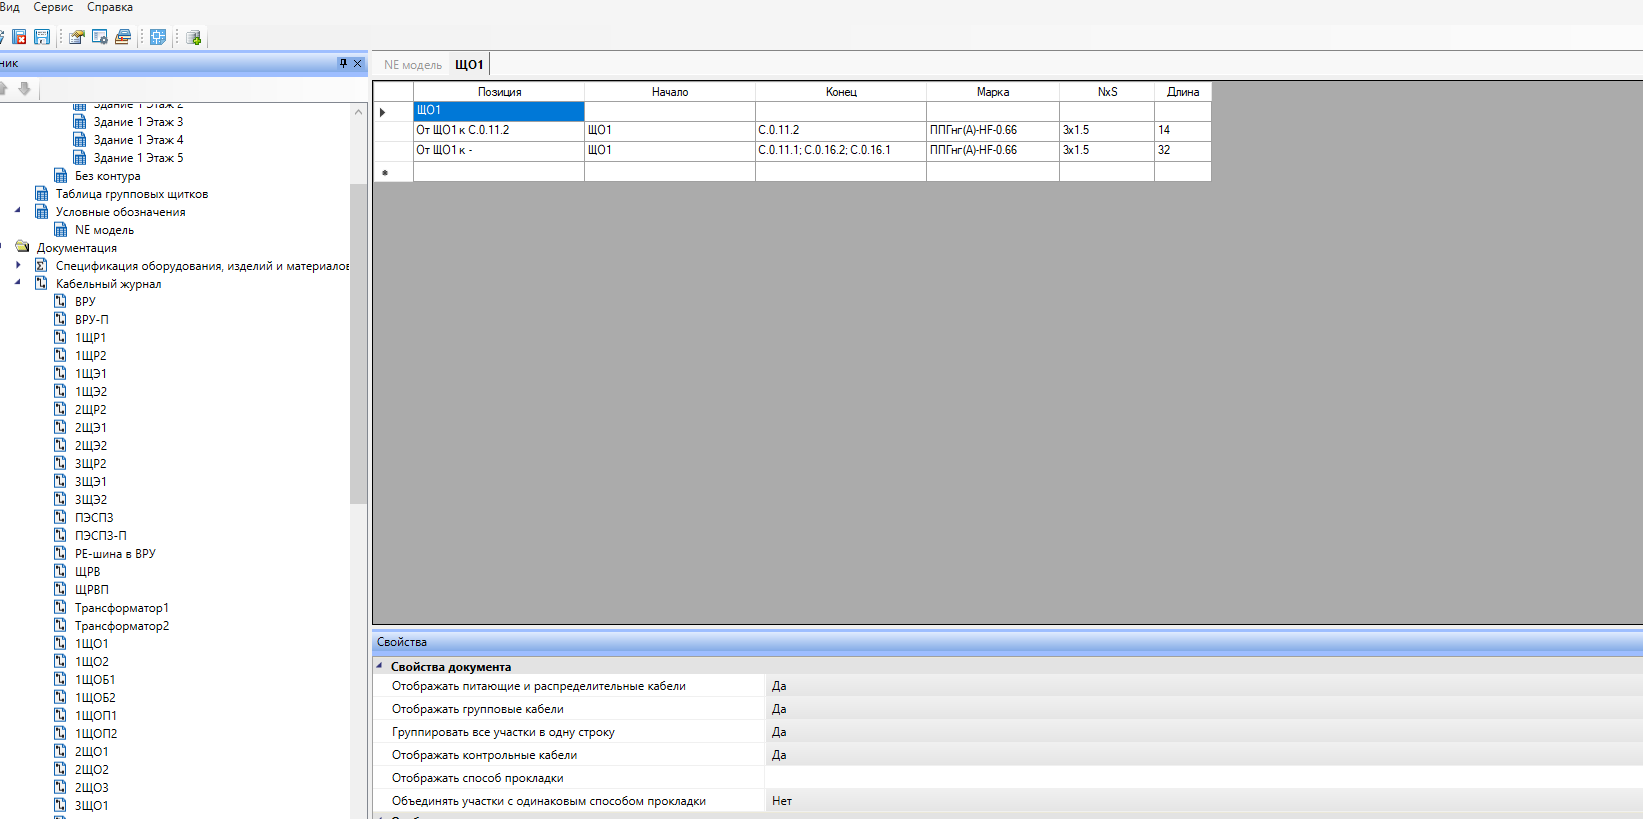Click the navigator tree scrollbar up arrow
1643x819 pixels.
(359, 112)
